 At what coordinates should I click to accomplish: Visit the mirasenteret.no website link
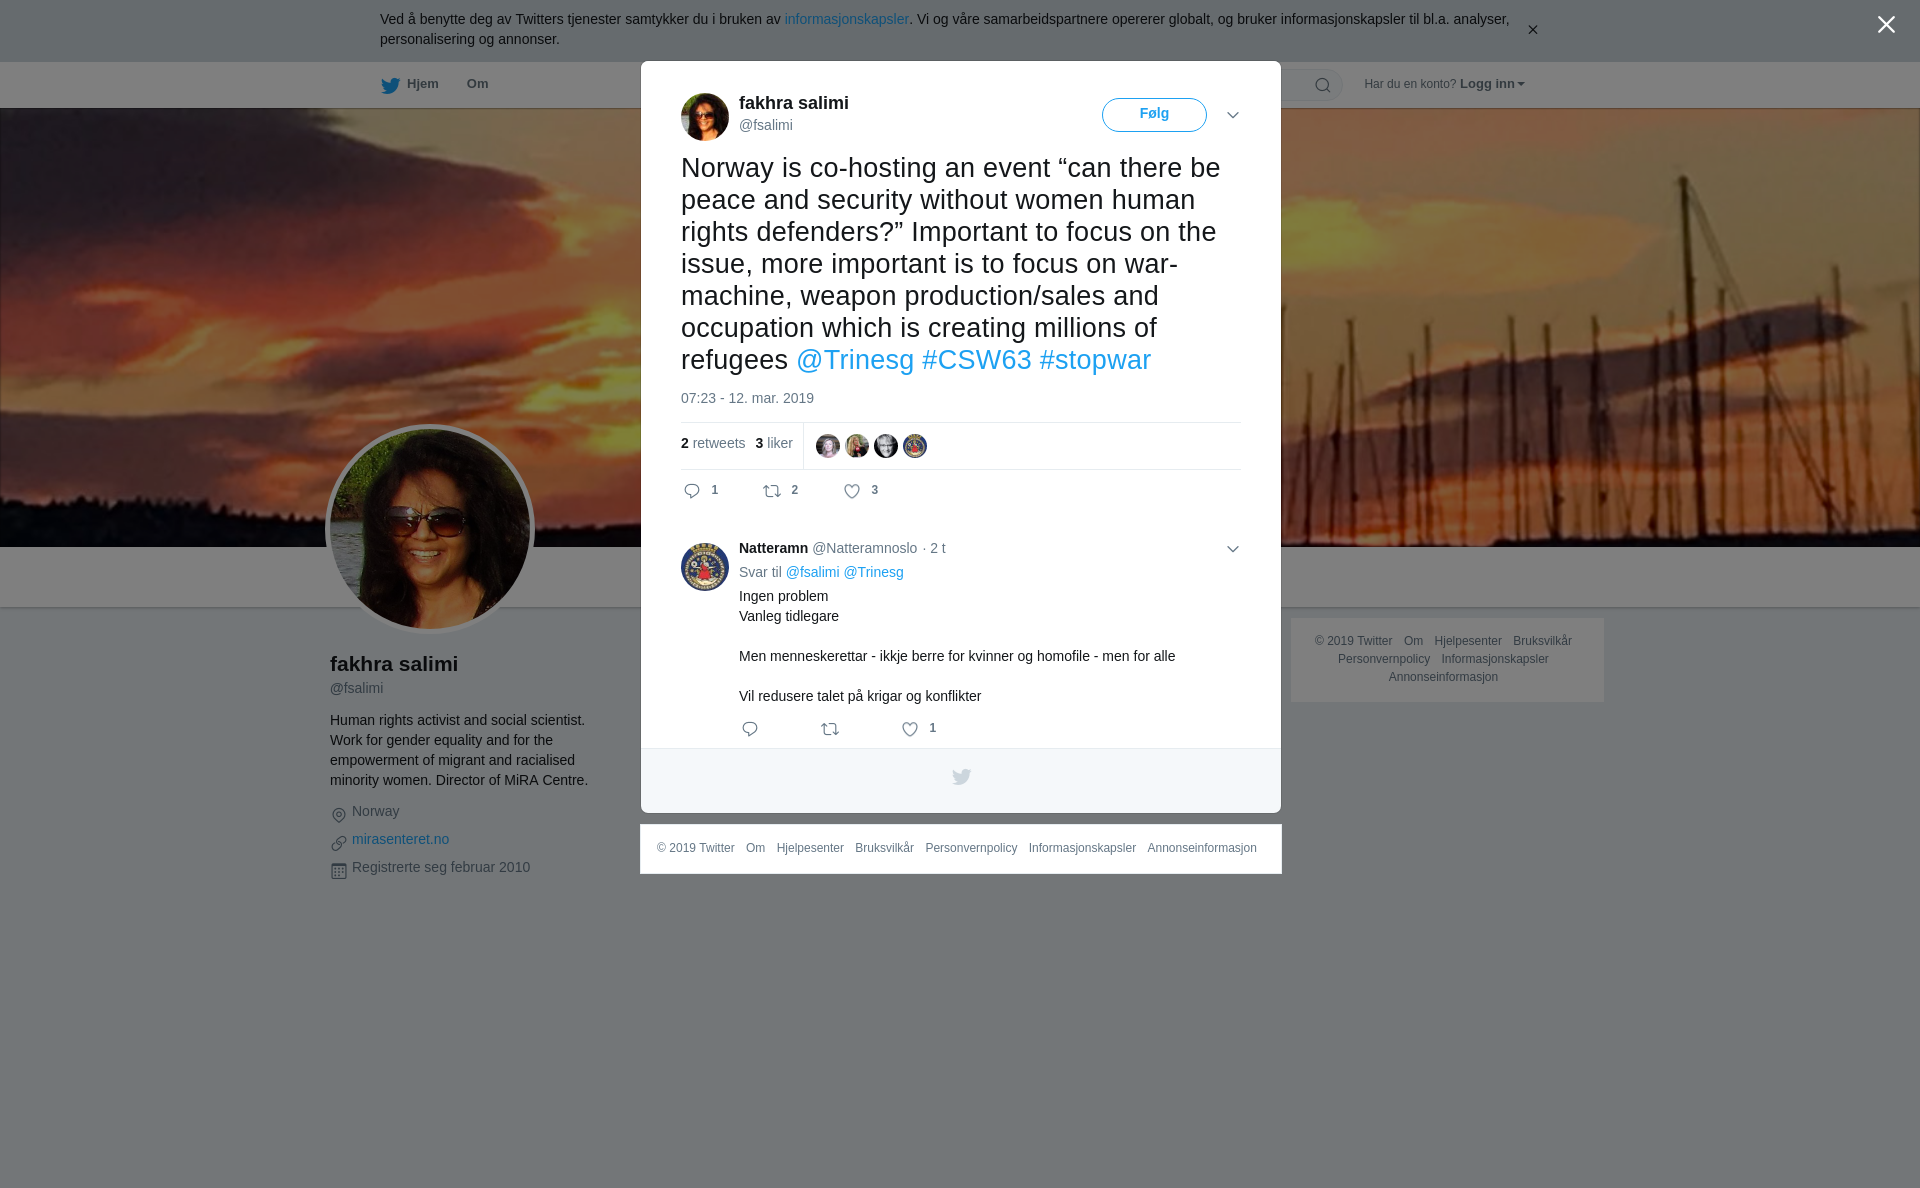click(x=400, y=839)
